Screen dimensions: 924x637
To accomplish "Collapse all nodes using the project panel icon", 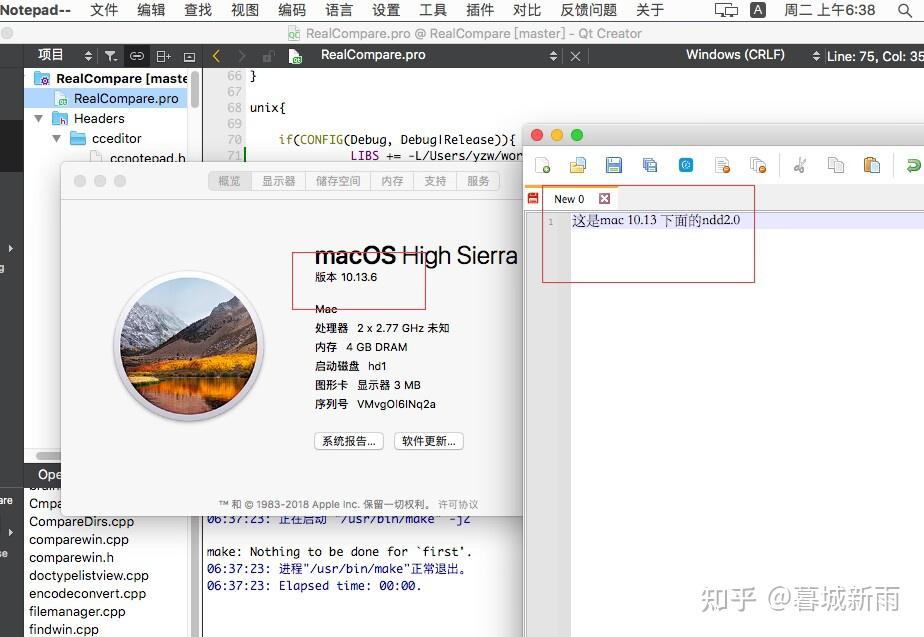I will coord(191,55).
